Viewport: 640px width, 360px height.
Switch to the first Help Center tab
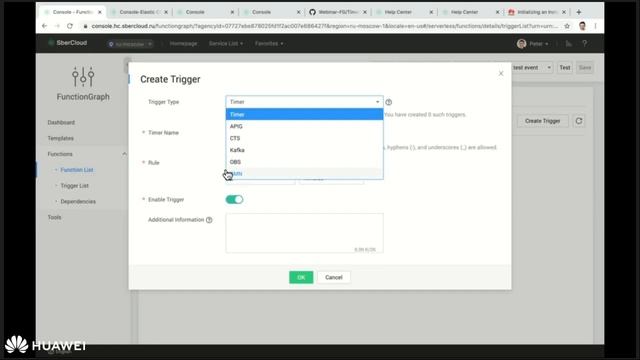coord(404,12)
